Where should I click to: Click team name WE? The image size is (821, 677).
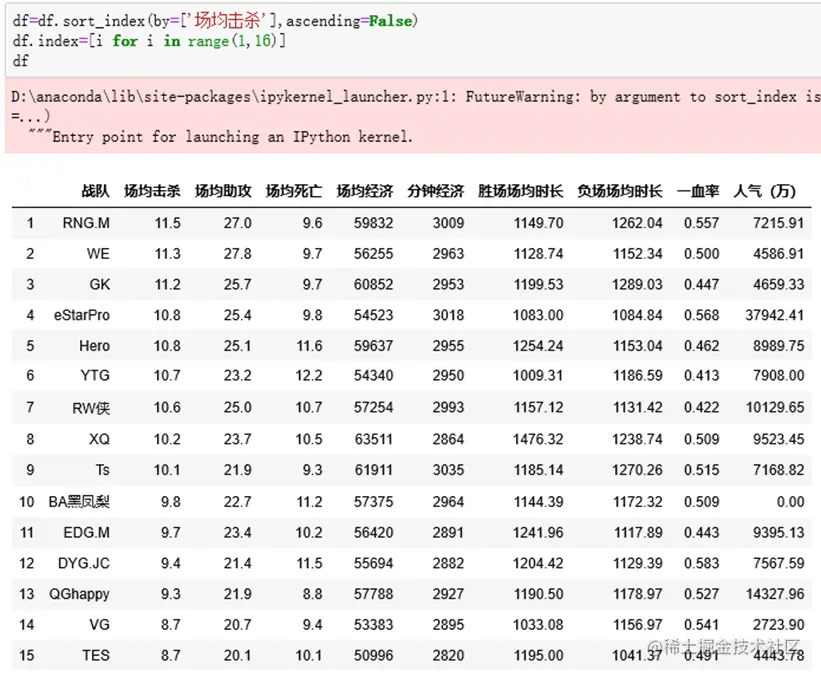[98, 254]
